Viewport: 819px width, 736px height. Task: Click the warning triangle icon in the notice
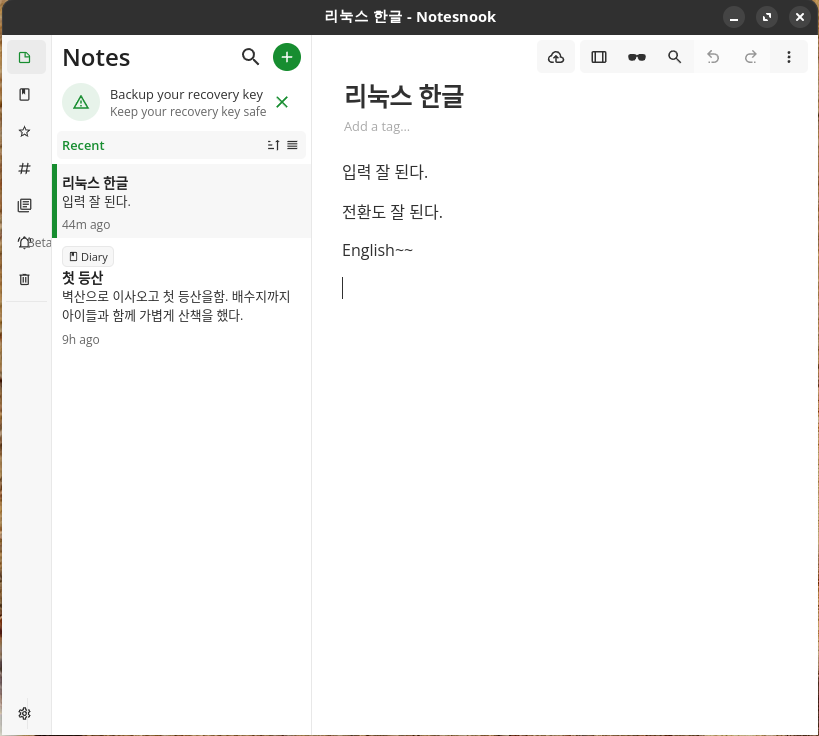pos(81,102)
